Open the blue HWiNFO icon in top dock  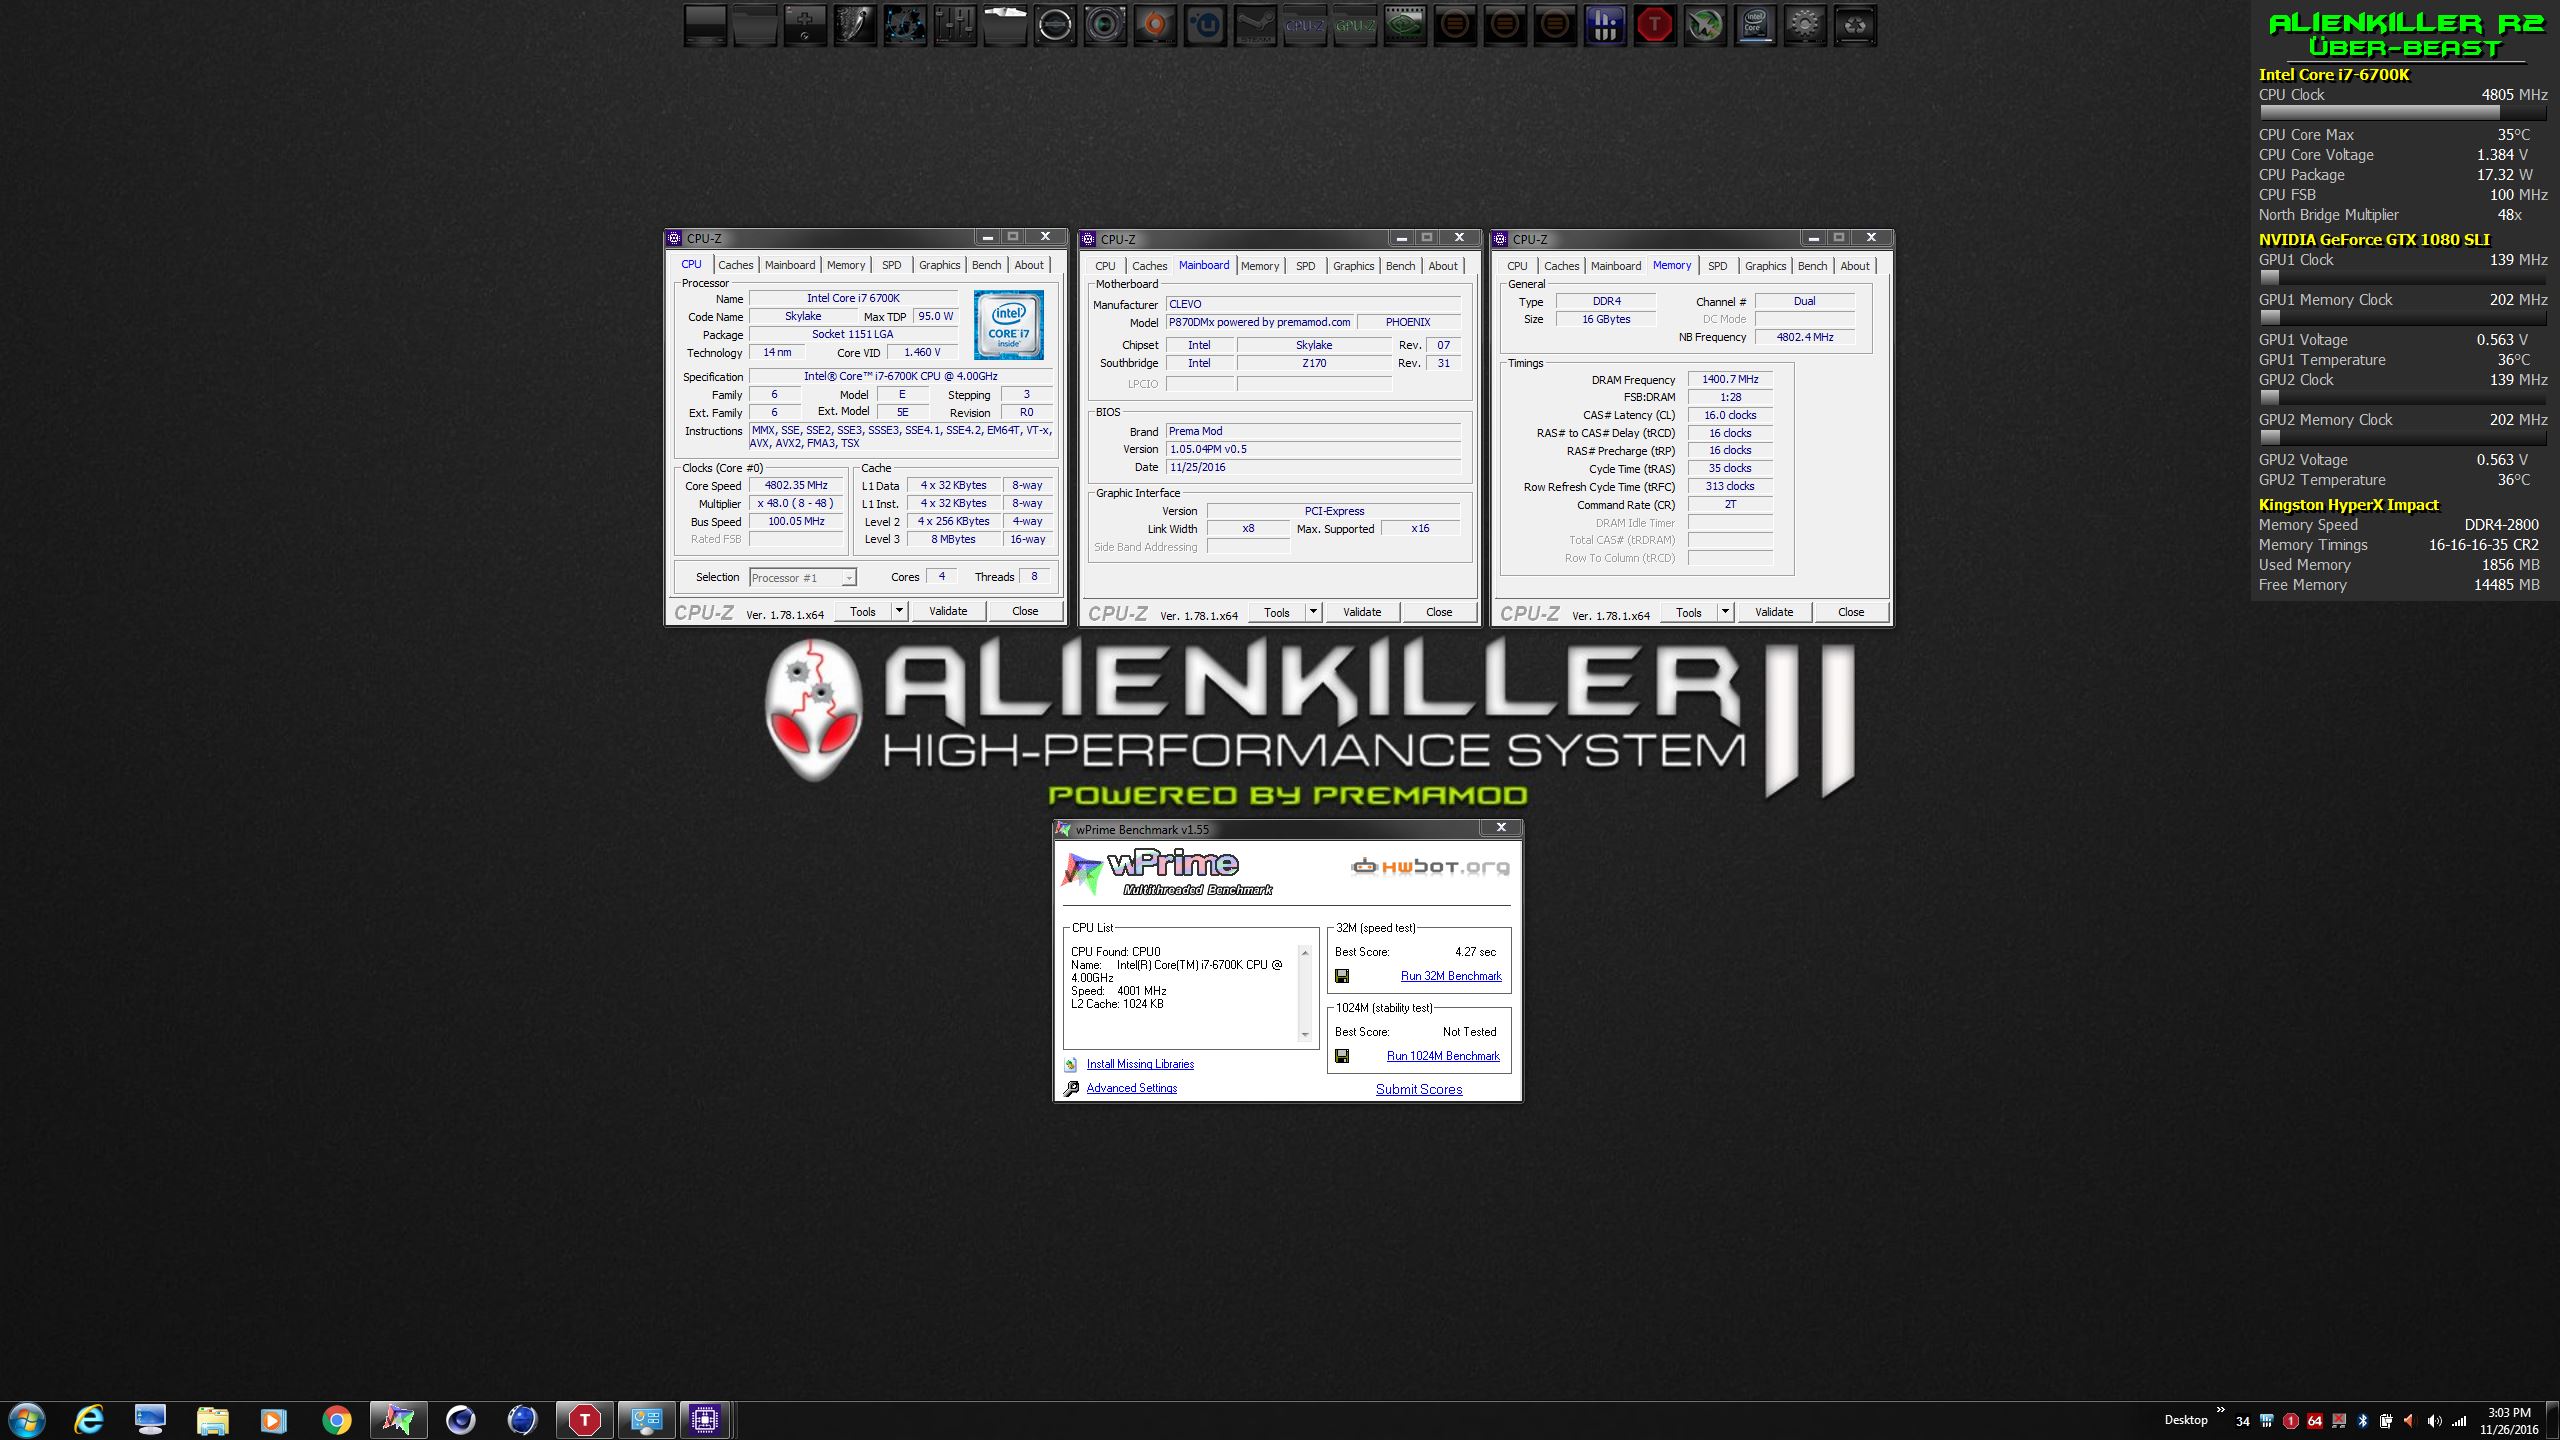click(1605, 25)
